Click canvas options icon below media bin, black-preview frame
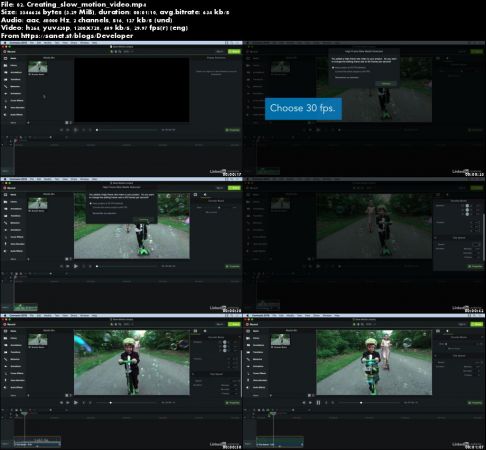The height and width of the screenshot is (450, 486). [x=67, y=123]
